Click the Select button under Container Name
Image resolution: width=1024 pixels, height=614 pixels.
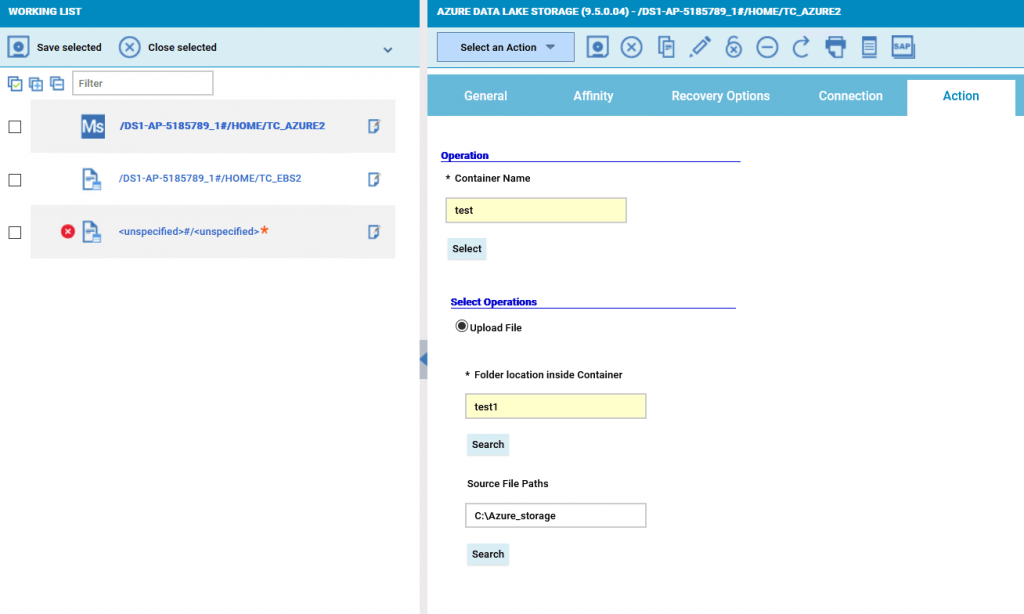(466, 248)
